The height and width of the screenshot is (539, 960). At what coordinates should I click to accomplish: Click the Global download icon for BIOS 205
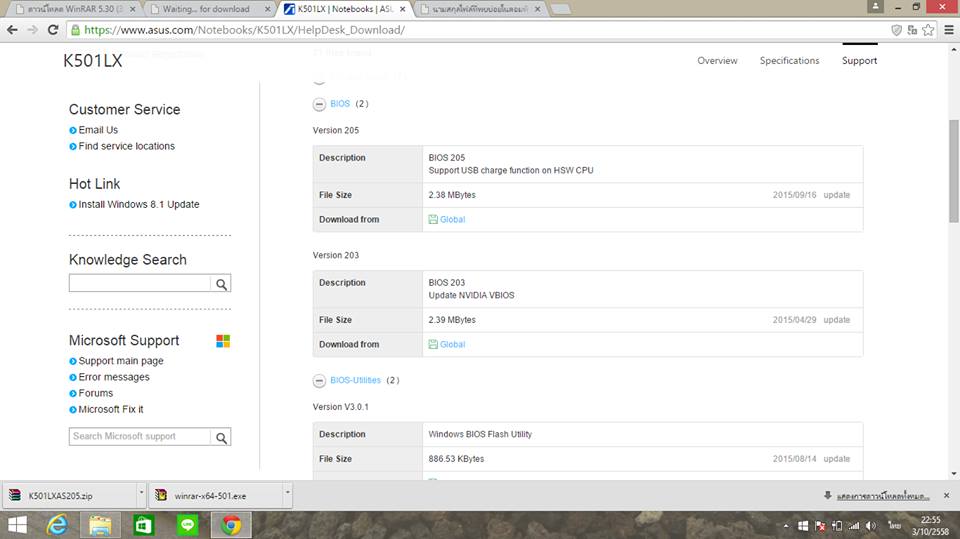(x=433, y=219)
